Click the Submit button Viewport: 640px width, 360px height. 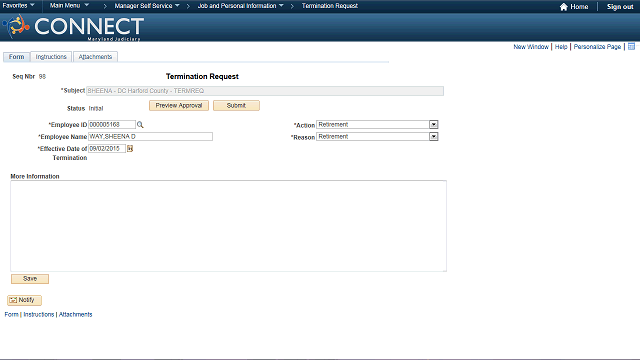pos(236,106)
